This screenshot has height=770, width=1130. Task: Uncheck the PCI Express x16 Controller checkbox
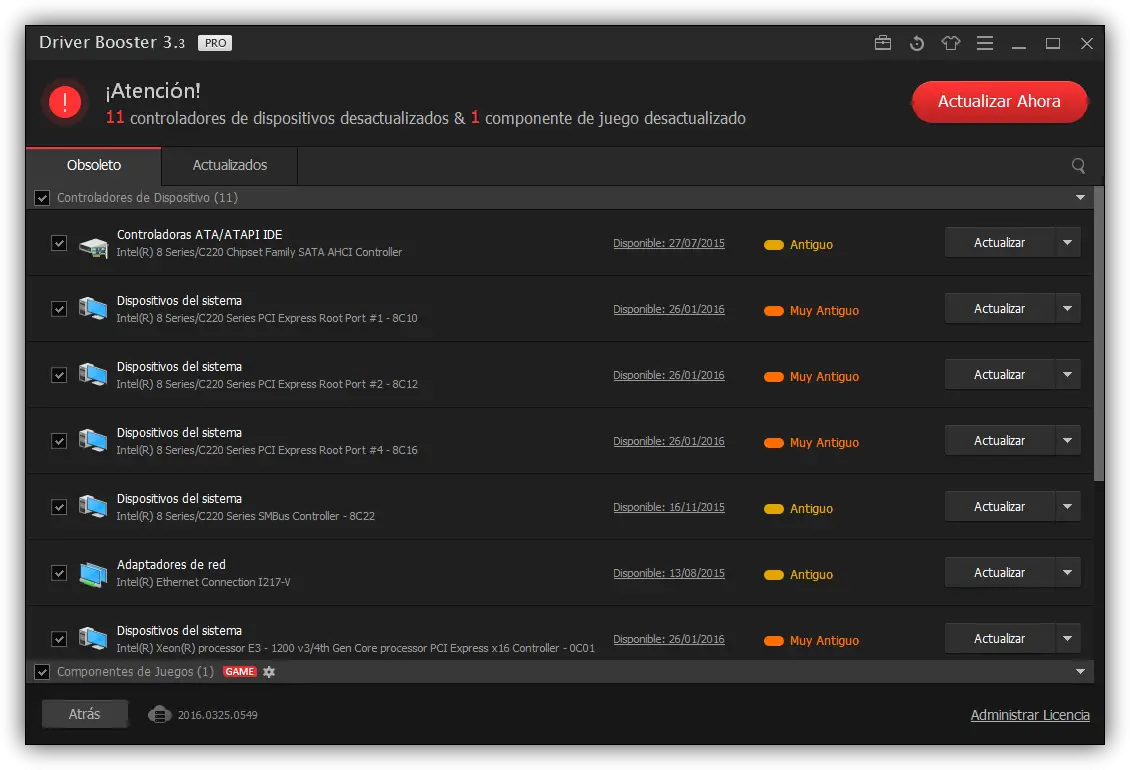coord(59,639)
